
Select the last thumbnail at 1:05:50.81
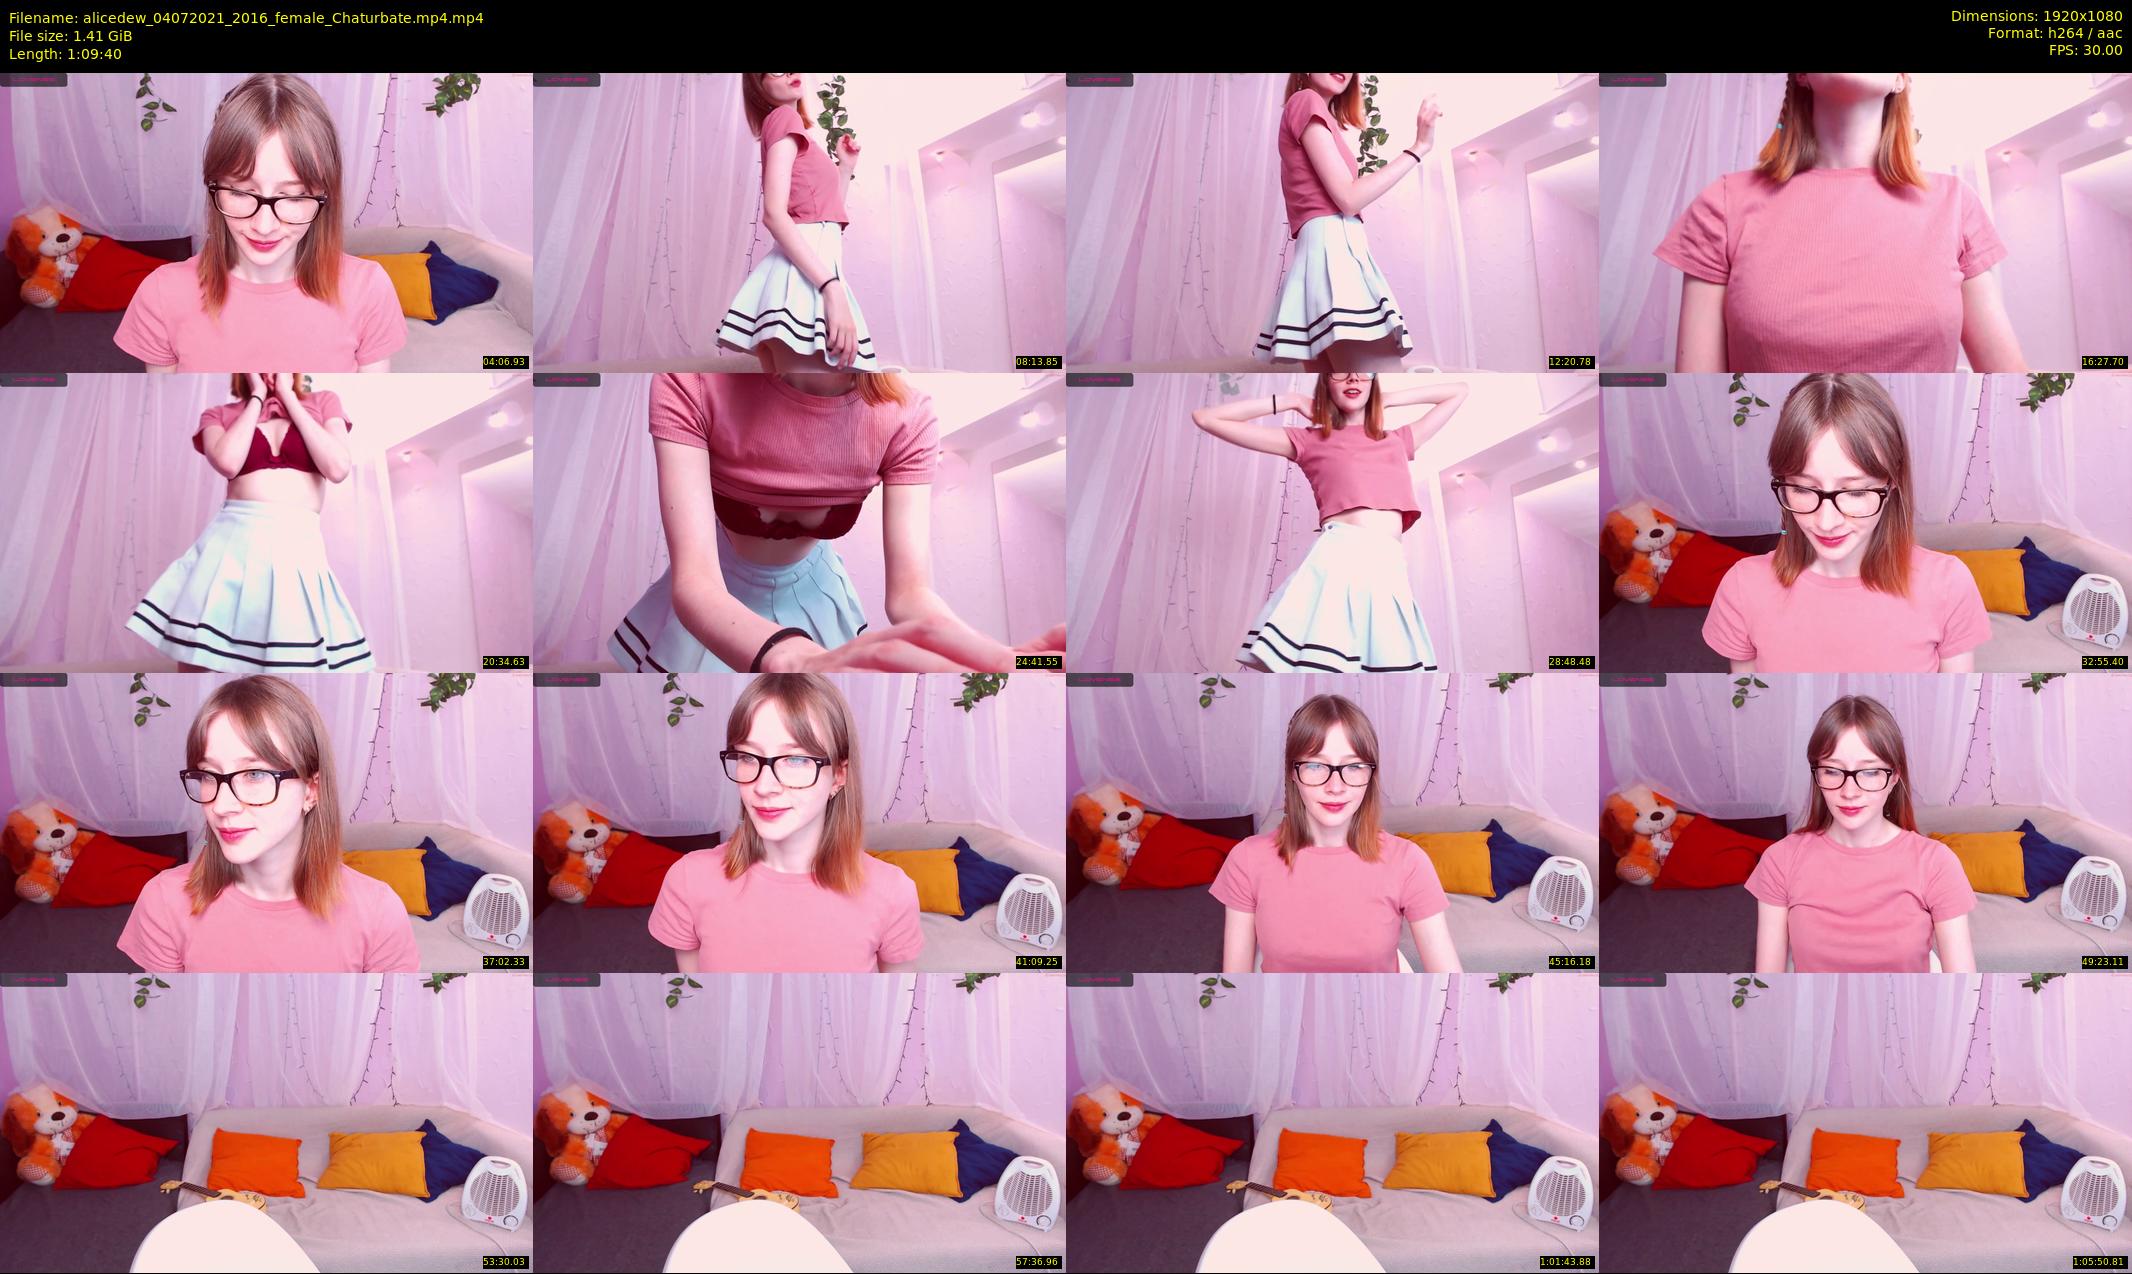pyautogui.click(x=1865, y=1122)
